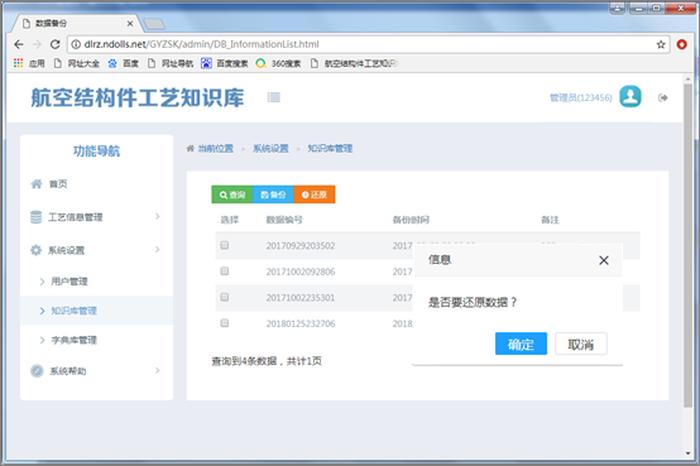Open 用户管理 in the sidebar
This screenshot has height=466, width=700.
[x=69, y=281]
